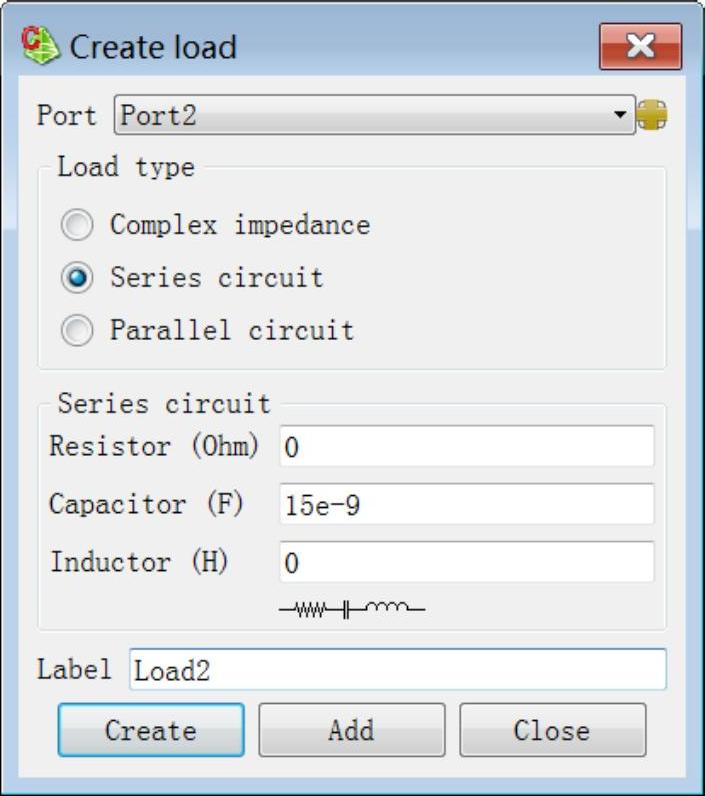The image size is (705, 796).
Task: Click the Label field containing Load2
Action: click(397, 670)
